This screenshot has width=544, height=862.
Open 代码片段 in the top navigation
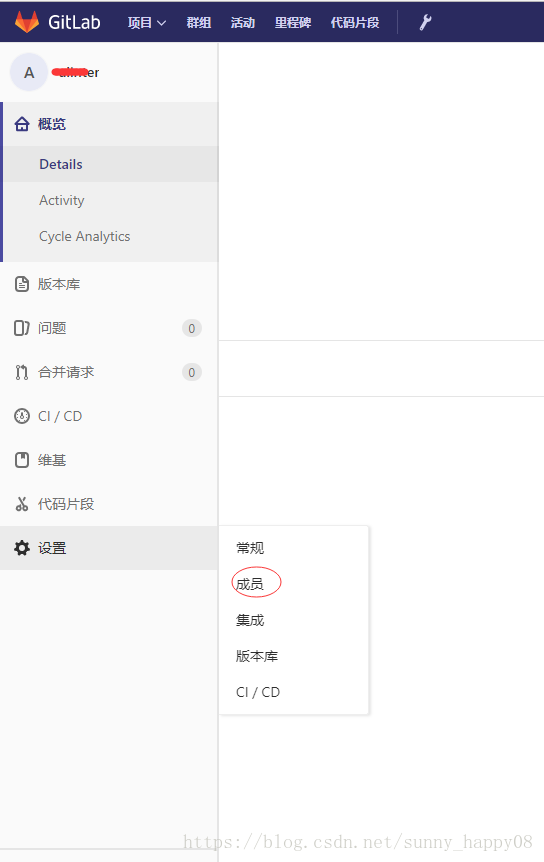coord(354,23)
